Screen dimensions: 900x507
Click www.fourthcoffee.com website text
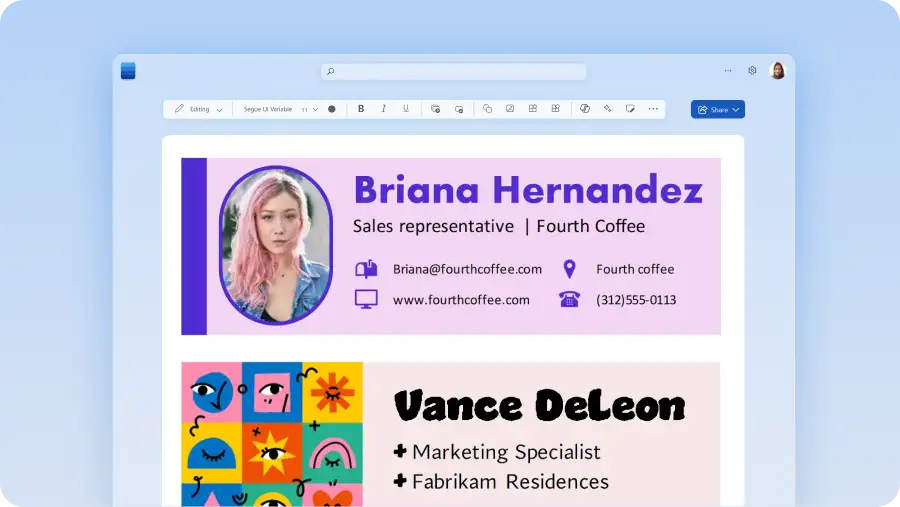click(461, 300)
